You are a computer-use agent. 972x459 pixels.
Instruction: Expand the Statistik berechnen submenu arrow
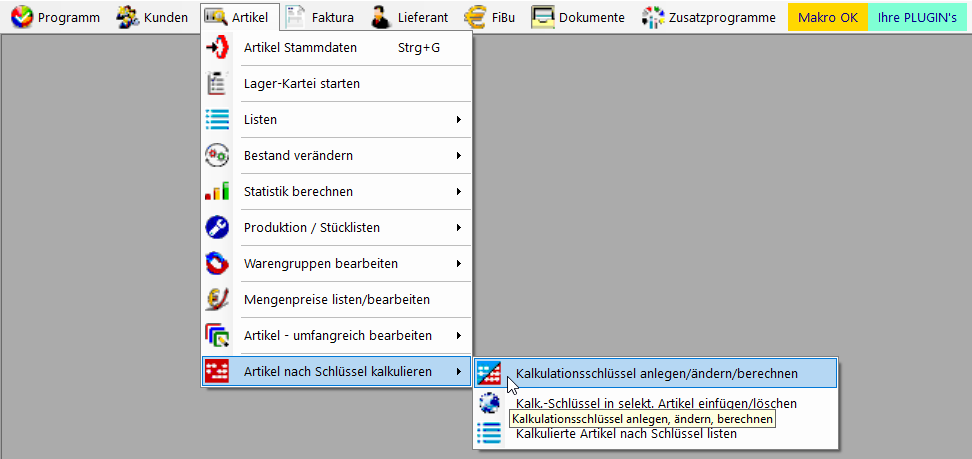[x=459, y=191]
